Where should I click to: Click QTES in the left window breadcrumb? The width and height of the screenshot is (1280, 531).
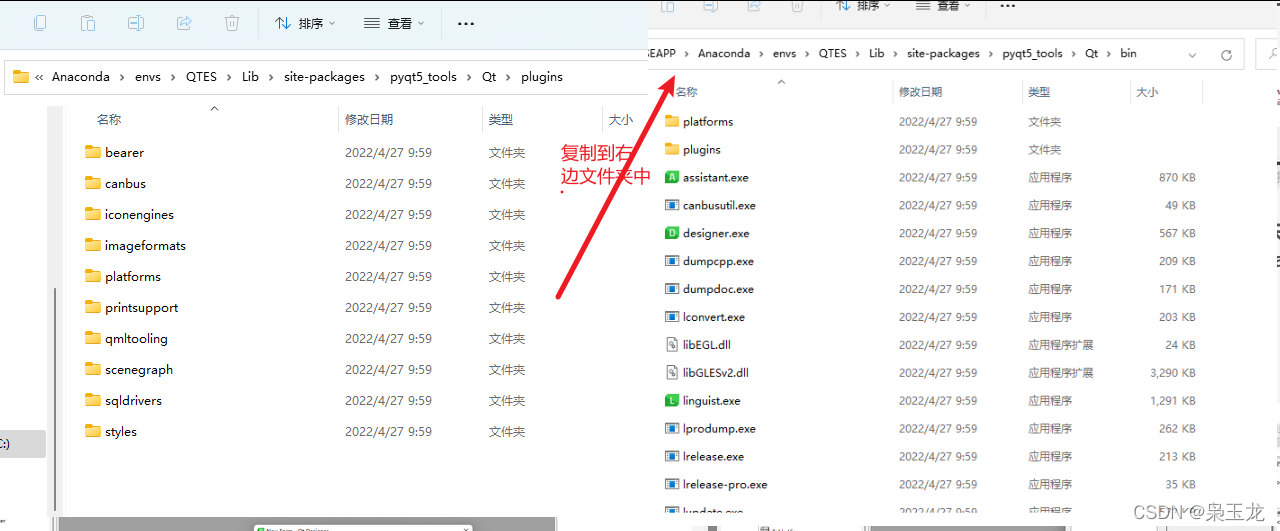pyautogui.click(x=201, y=77)
